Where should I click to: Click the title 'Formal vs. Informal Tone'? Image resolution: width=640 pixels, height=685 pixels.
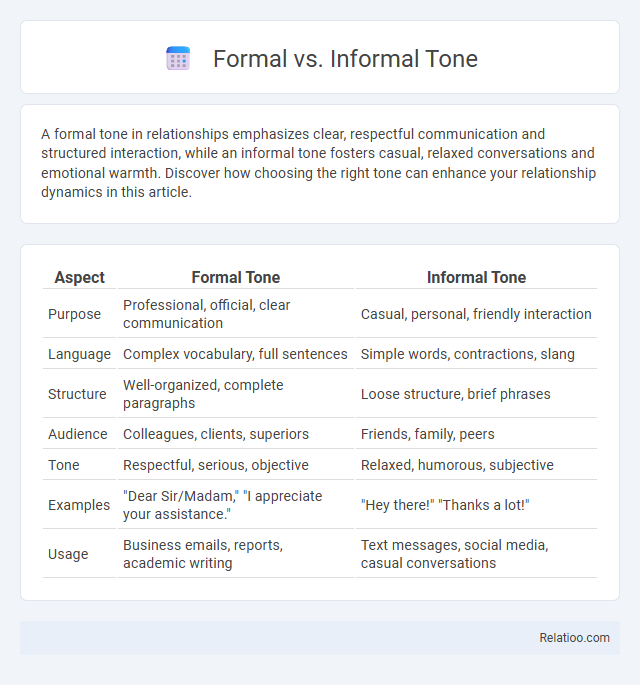tap(345, 59)
